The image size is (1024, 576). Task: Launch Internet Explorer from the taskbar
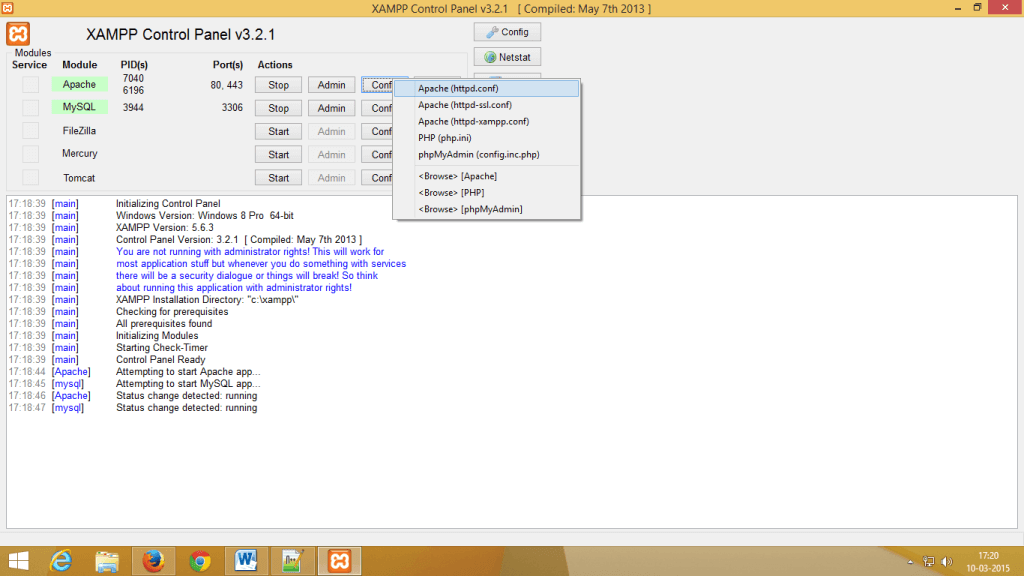point(61,561)
